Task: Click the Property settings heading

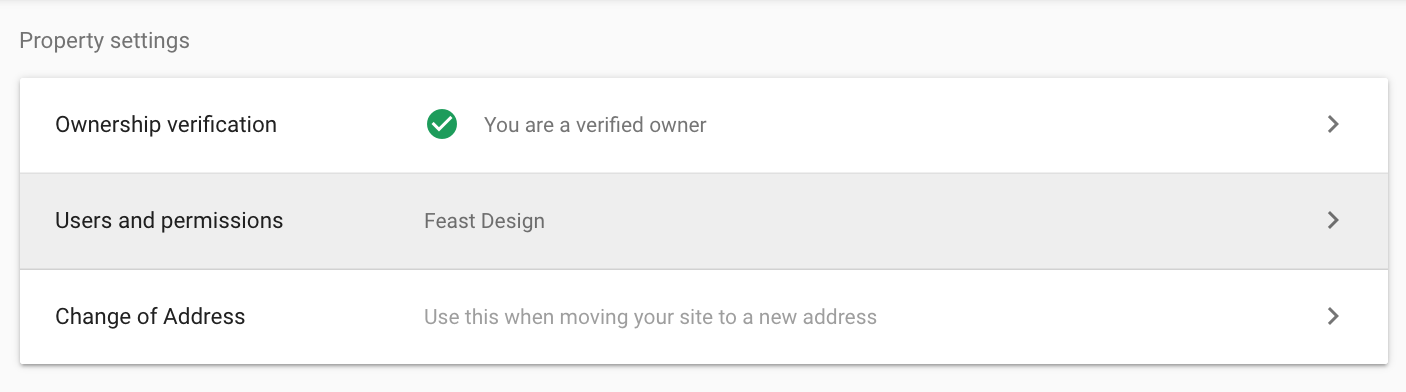Action: point(104,41)
